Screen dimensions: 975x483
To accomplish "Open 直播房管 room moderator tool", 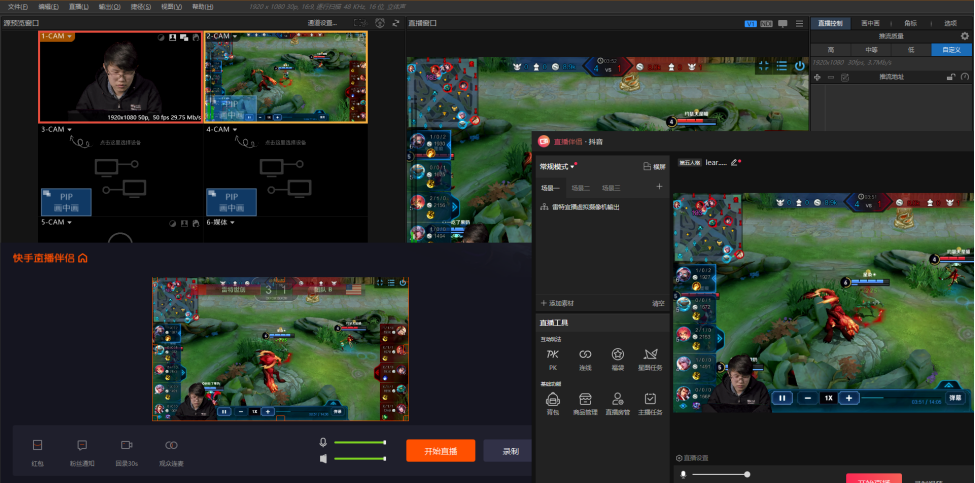I will click(617, 403).
